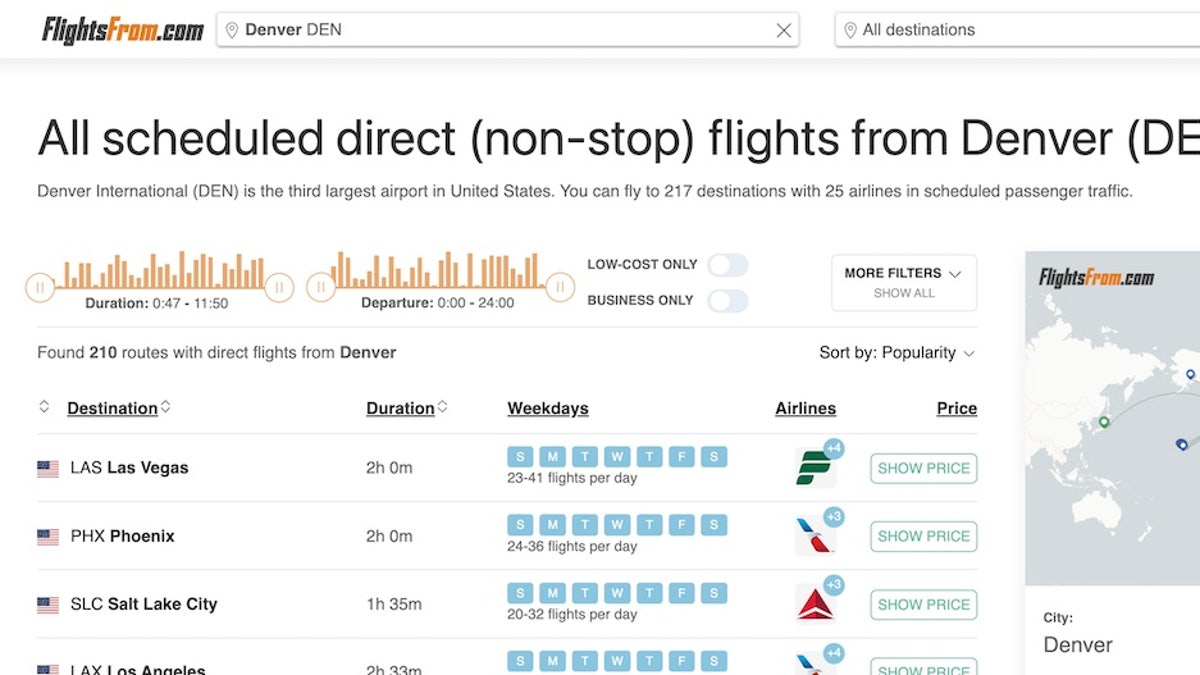Sort by the Duration column header
The image size is (1200, 675).
click(400, 408)
